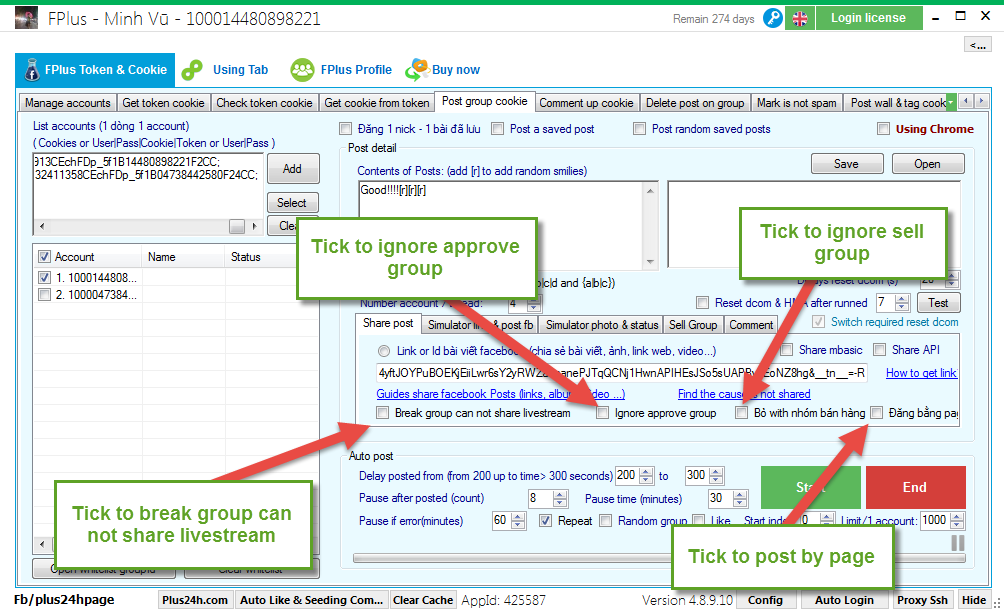Click the Clear Cache button
The width and height of the screenshot is (1004, 612).
pyautogui.click(x=423, y=600)
